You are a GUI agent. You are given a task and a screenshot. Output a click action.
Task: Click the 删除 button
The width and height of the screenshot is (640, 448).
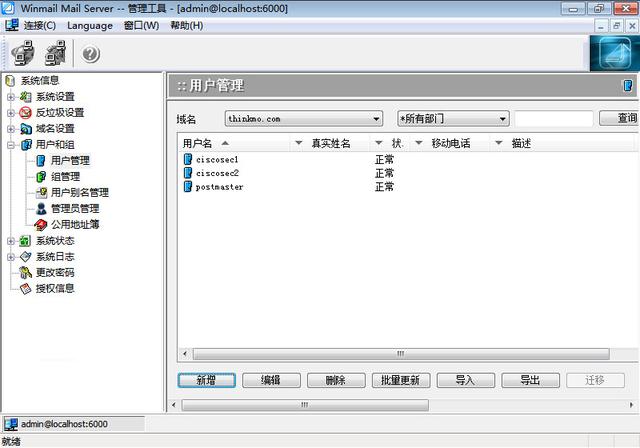point(336,380)
